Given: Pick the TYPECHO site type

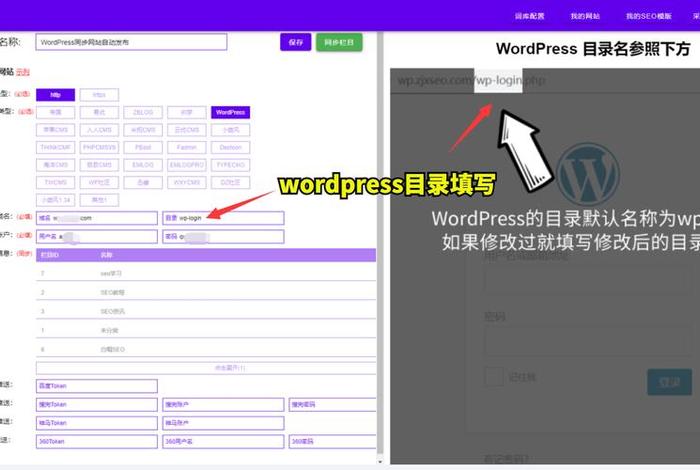Looking at the screenshot, I should tap(230, 165).
